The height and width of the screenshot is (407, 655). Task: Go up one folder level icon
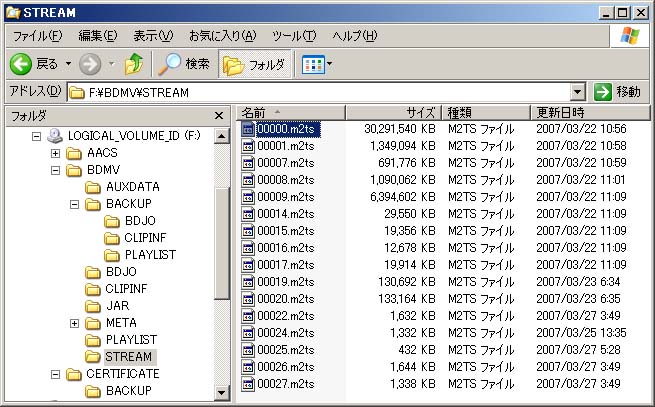pyautogui.click(x=134, y=64)
